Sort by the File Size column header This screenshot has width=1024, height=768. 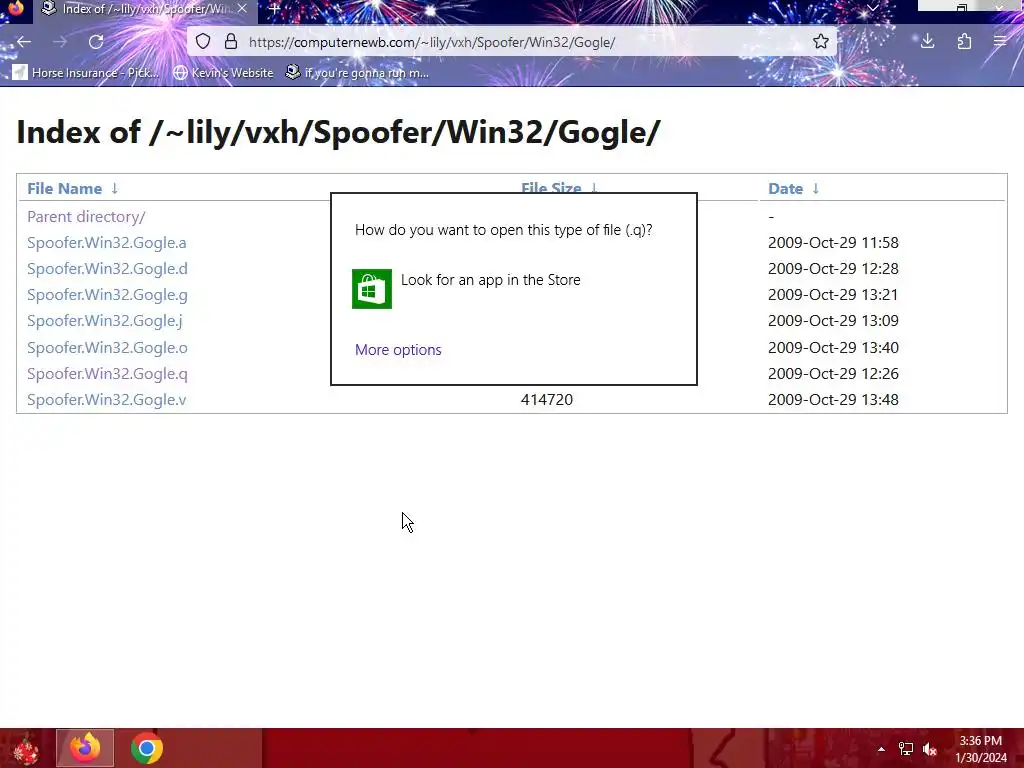tap(551, 189)
